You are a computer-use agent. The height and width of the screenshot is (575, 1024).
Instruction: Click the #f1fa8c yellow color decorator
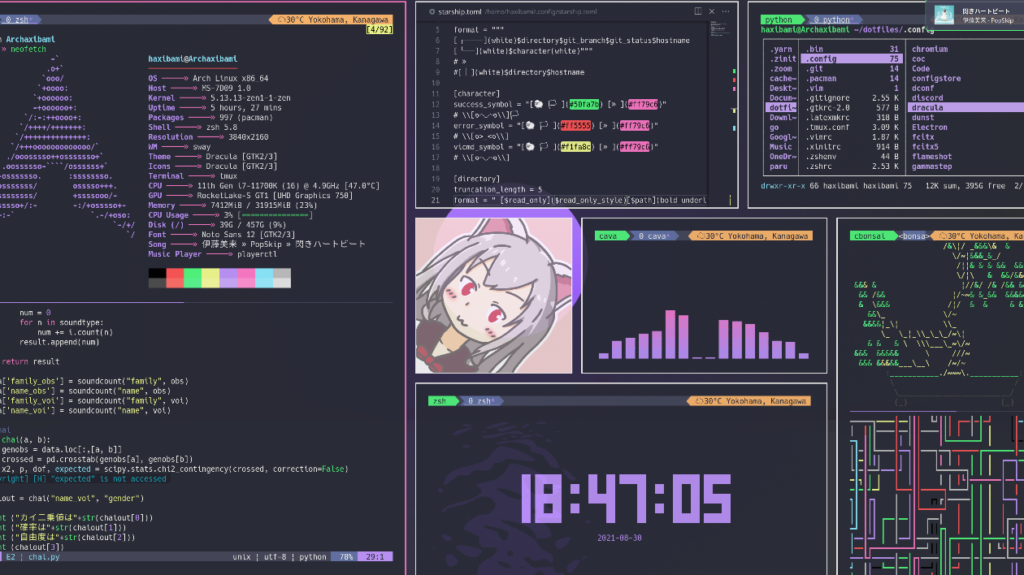click(575, 147)
